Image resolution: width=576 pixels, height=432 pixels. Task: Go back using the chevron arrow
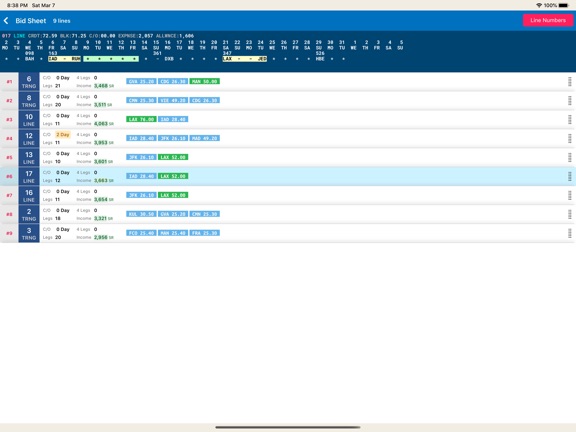(6, 21)
